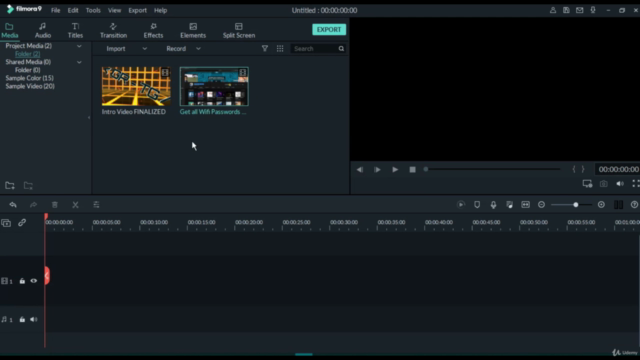Click the trash delete icon in timeline toolbar
This screenshot has width=640, height=360.
coord(55,204)
